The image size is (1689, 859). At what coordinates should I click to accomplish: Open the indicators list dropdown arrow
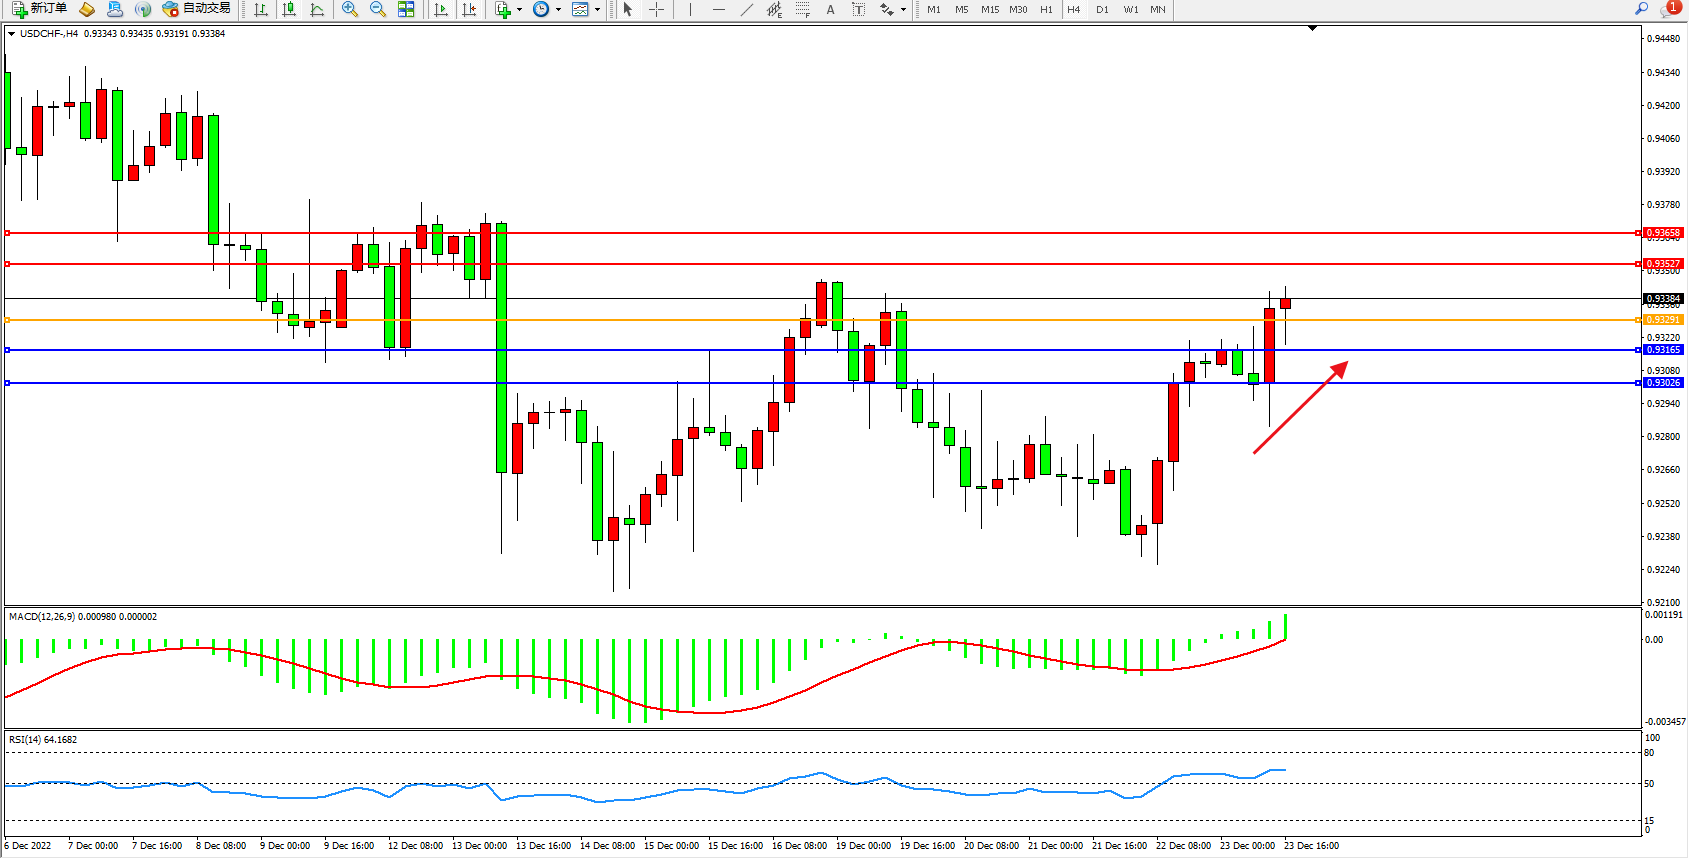(x=519, y=10)
